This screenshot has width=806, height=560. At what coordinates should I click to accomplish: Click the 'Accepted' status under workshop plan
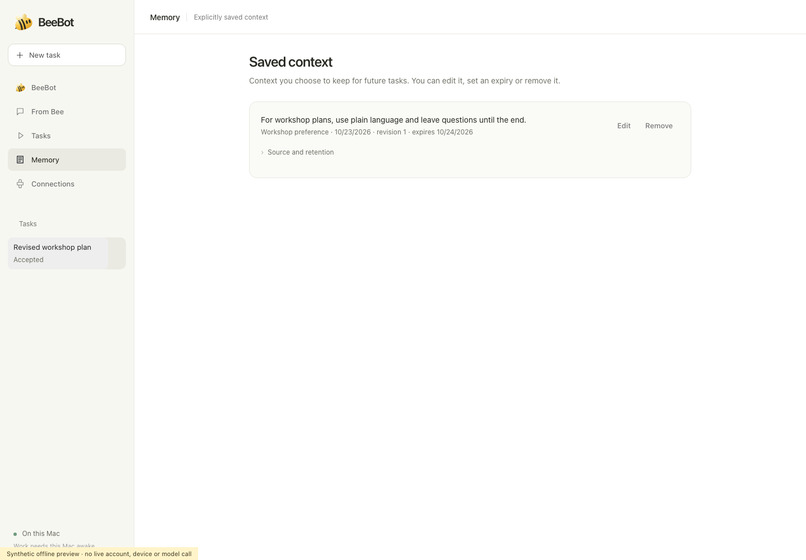click(28, 260)
